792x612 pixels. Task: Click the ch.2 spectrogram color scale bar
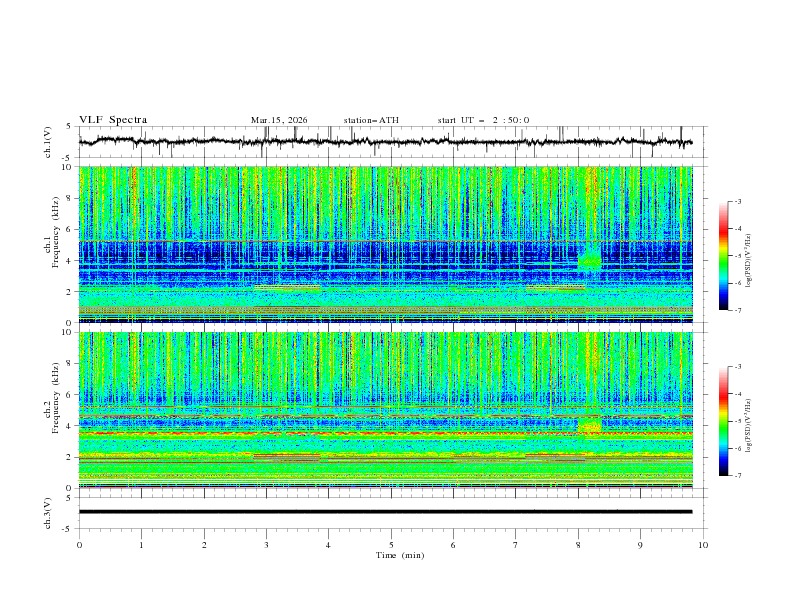click(x=723, y=421)
